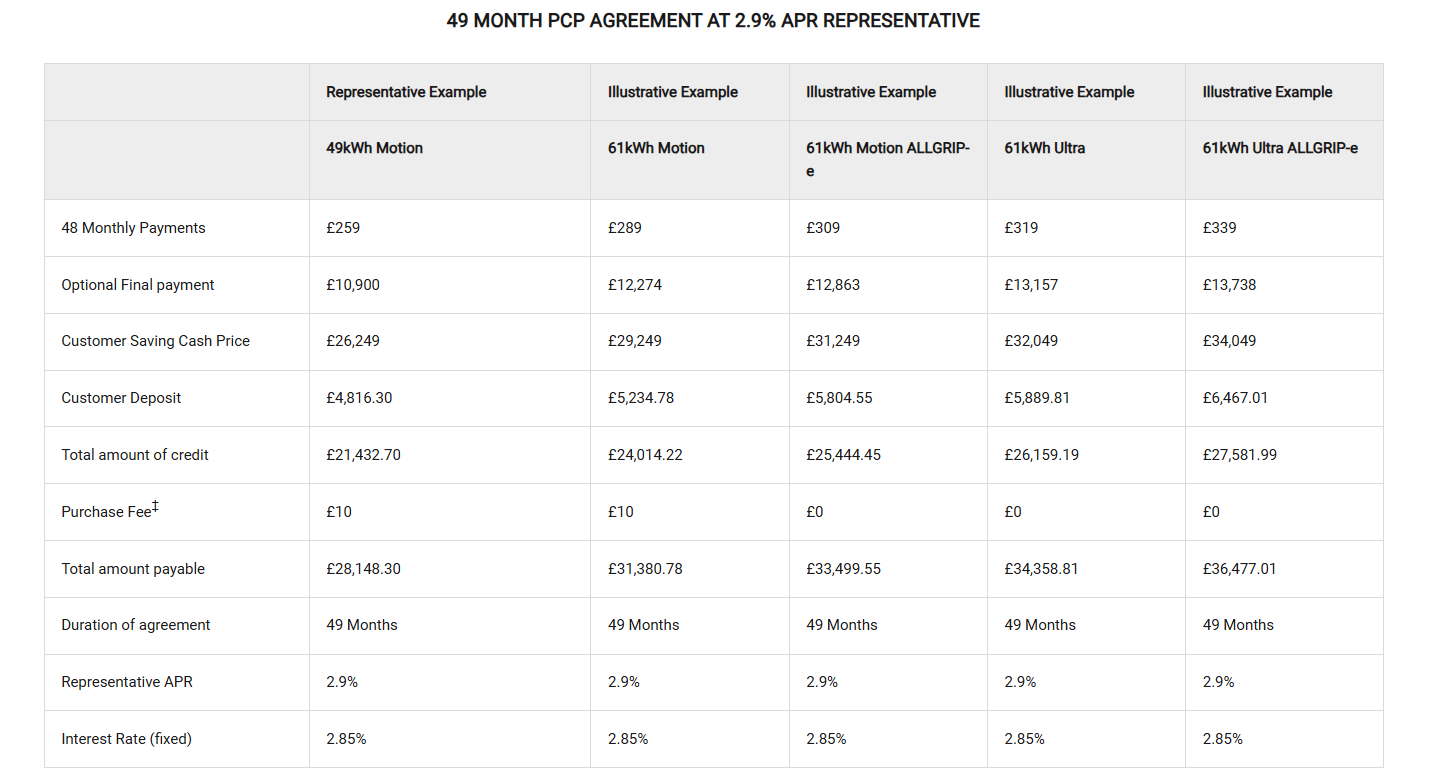Click the 61kWh Ultra ALLGRIP-e model header

coord(1280,148)
